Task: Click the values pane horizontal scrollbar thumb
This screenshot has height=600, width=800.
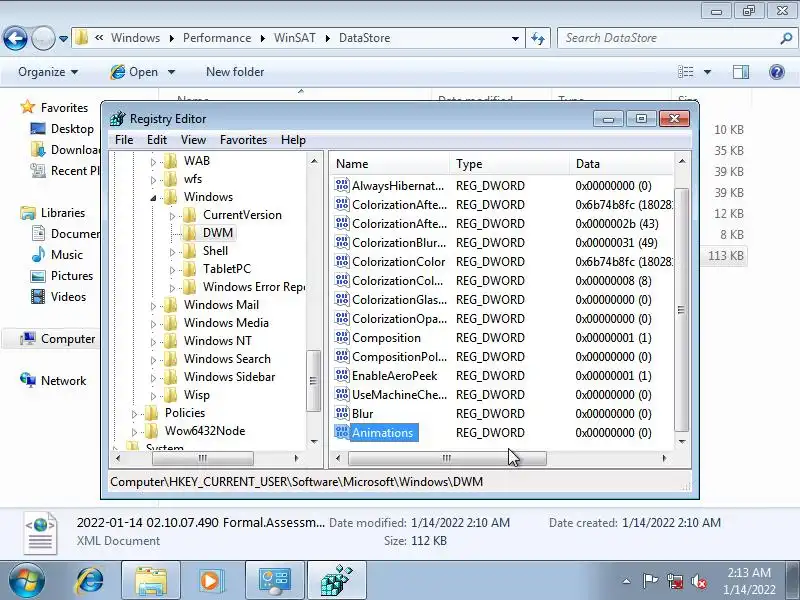Action: pos(447,458)
